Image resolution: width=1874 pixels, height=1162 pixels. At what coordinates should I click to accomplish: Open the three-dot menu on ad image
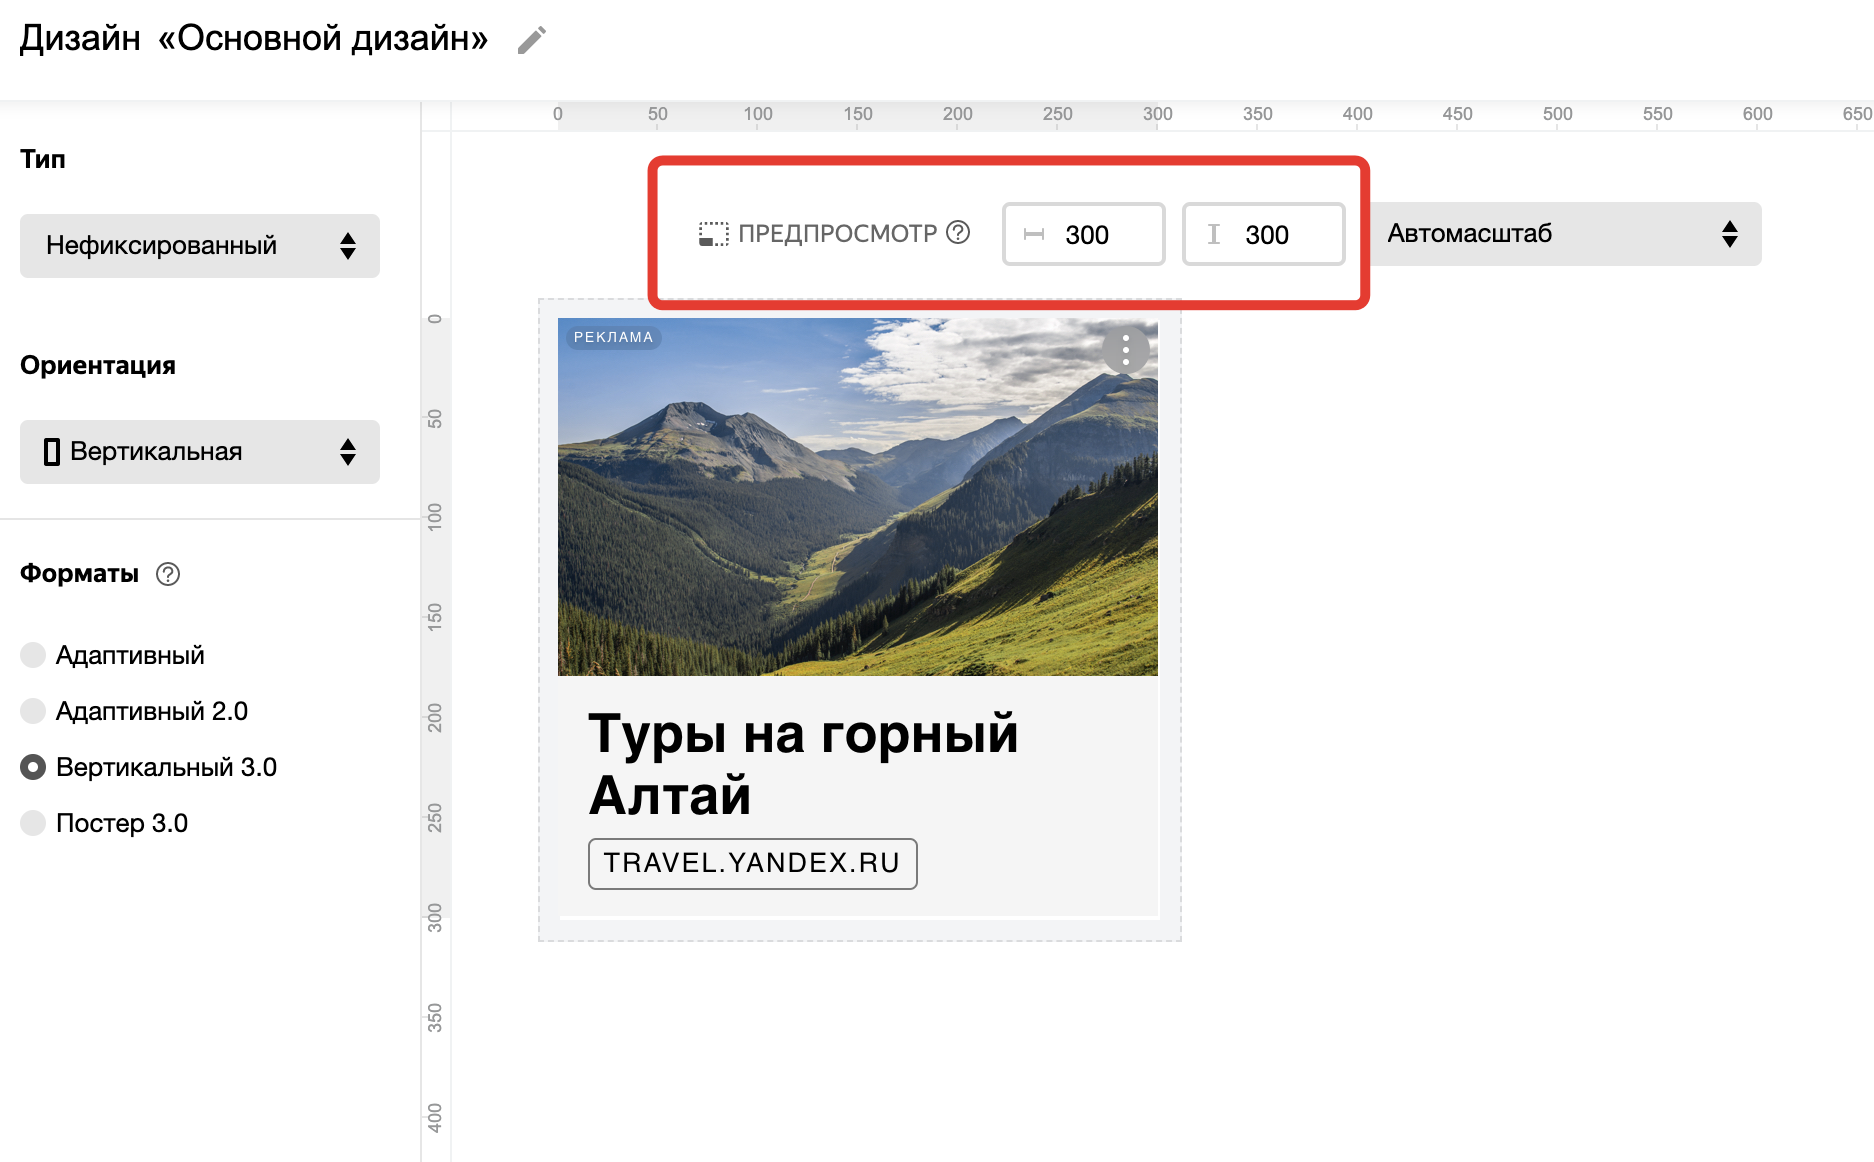point(1126,350)
